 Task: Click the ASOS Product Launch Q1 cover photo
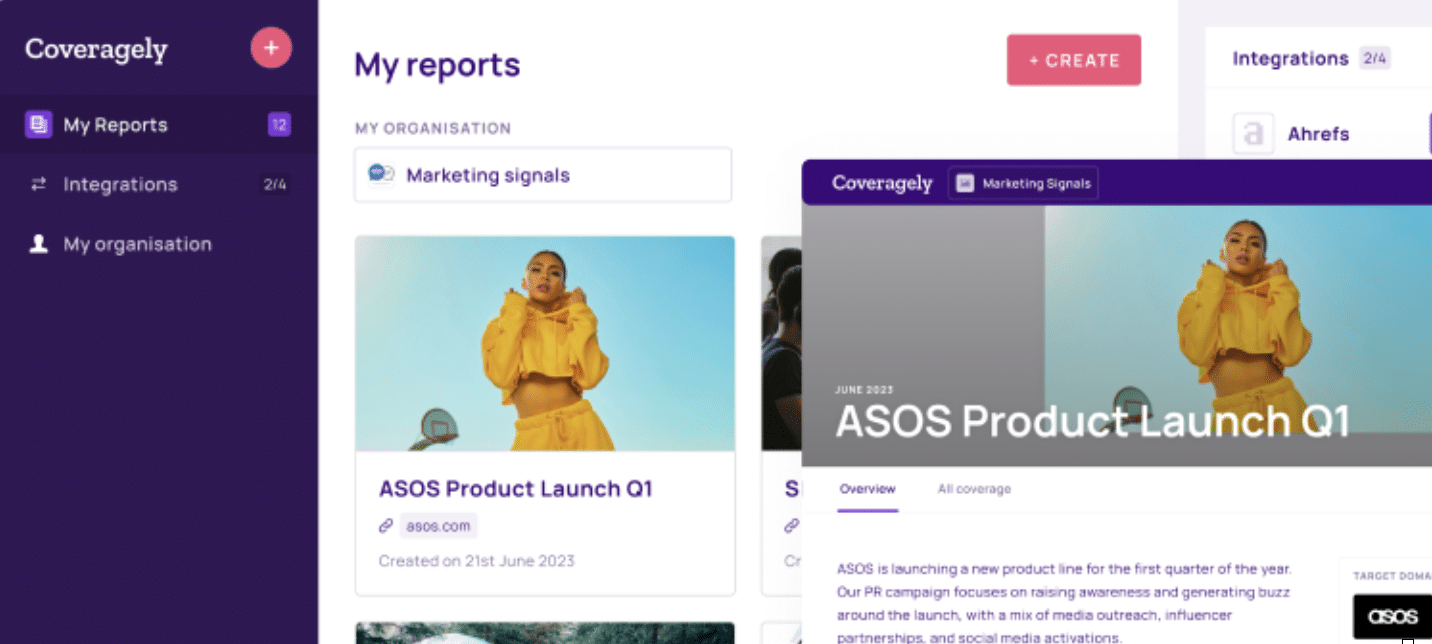tap(545, 343)
